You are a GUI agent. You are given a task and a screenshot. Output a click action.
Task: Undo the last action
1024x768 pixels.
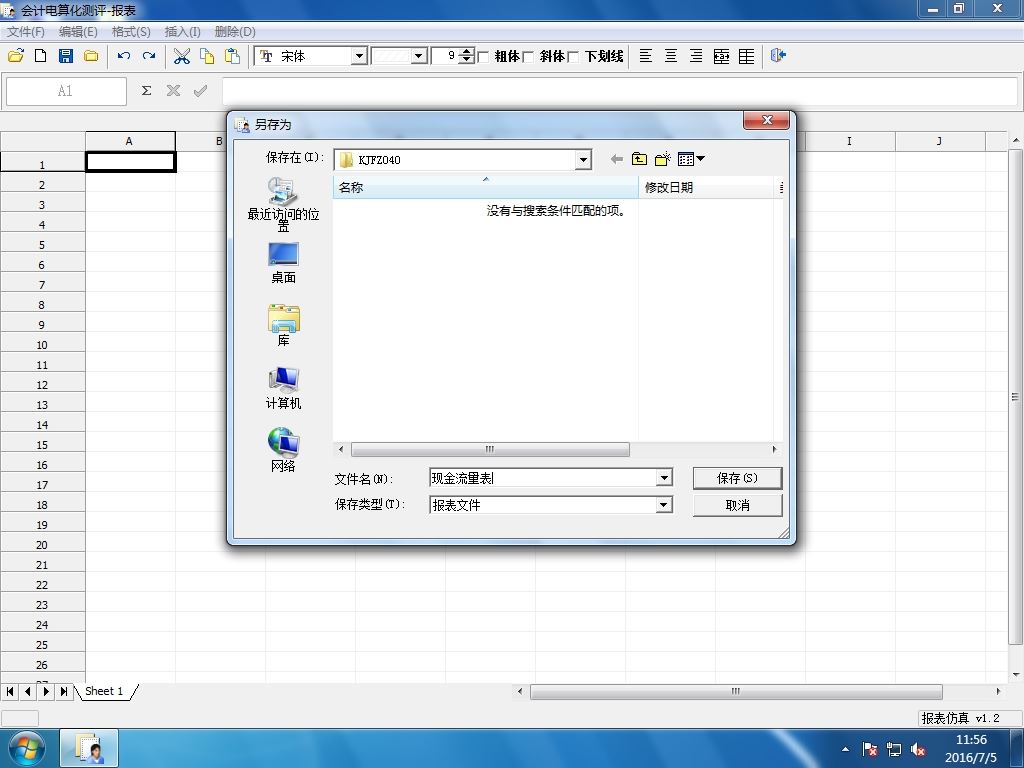coord(124,56)
